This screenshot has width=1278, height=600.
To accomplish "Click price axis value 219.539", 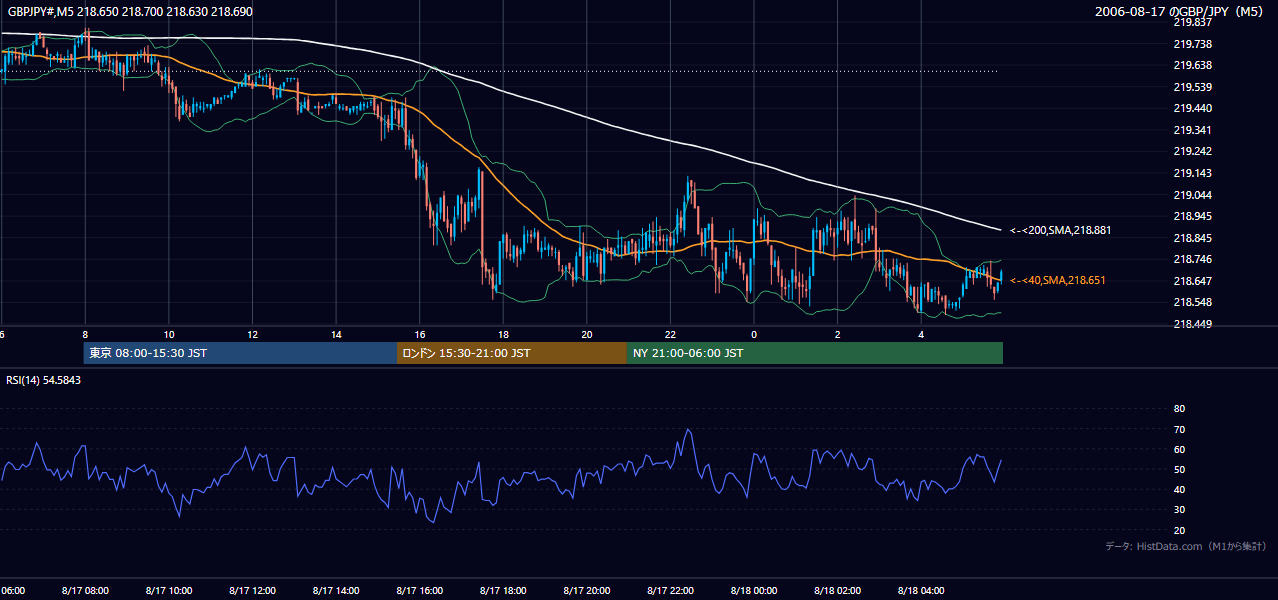I will pyautogui.click(x=1192, y=87).
